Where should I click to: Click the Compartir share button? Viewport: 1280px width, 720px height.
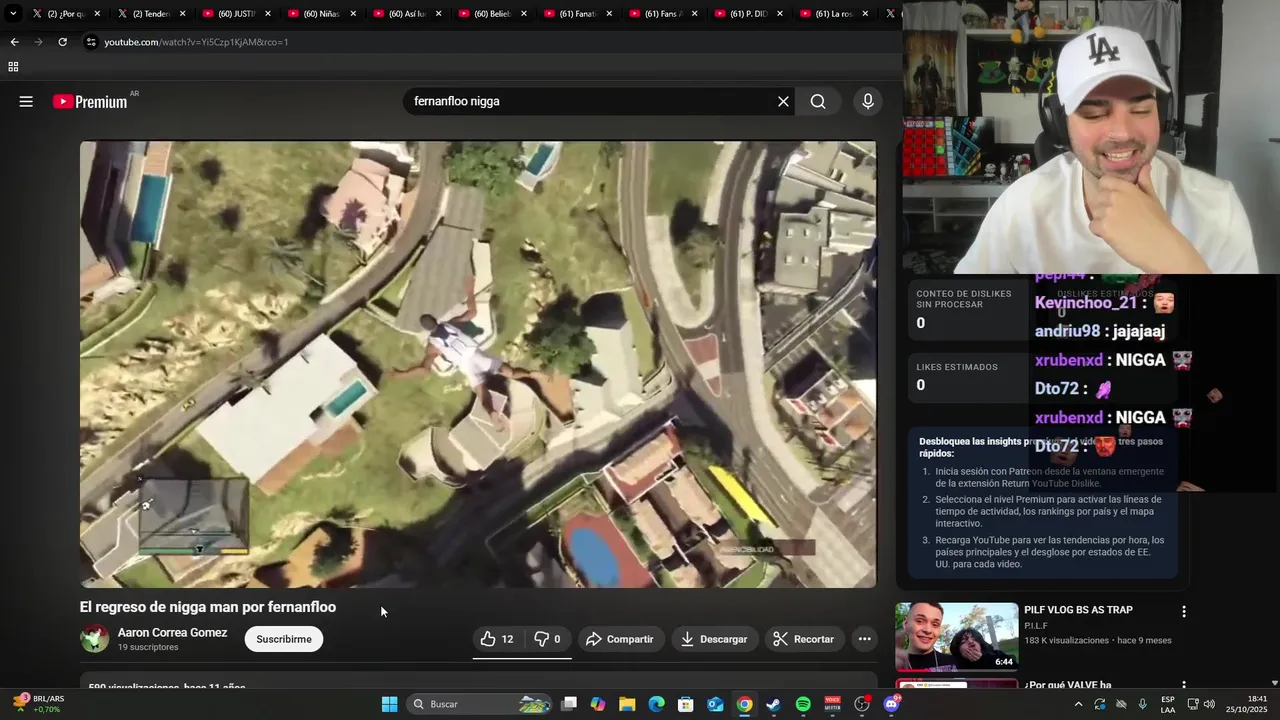(x=619, y=639)
